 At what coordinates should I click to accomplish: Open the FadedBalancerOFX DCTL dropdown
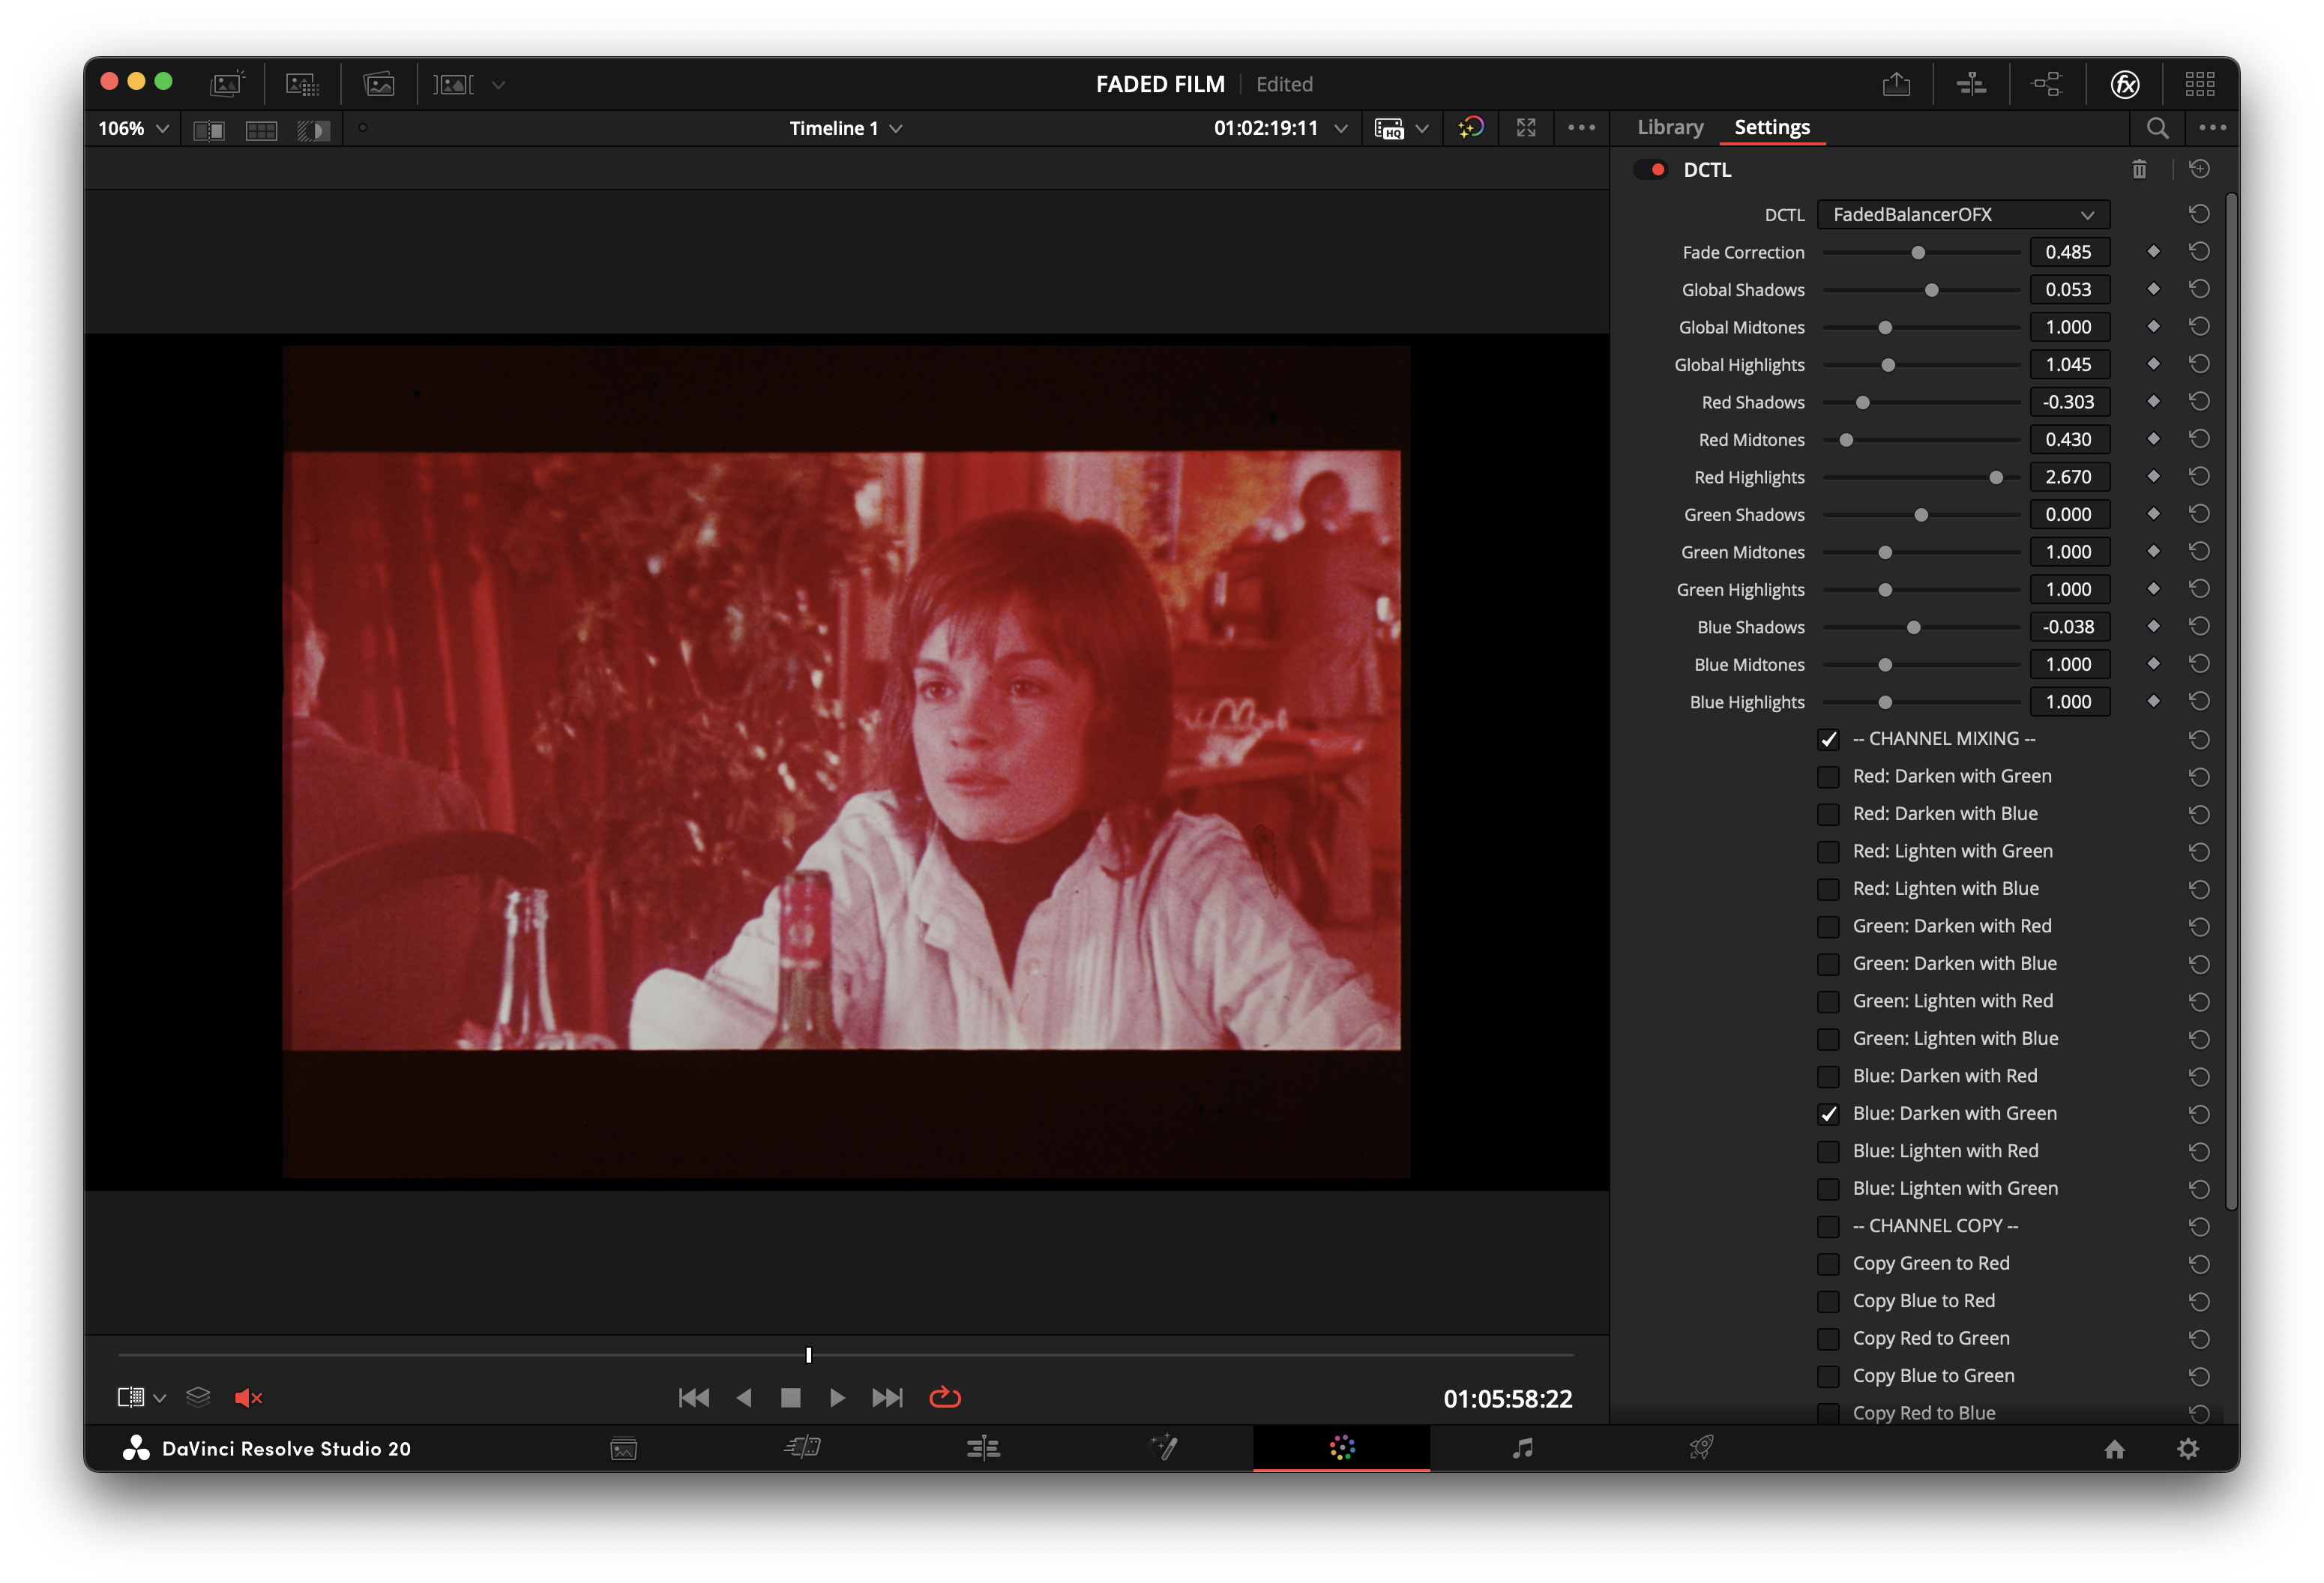point(1962,214)
